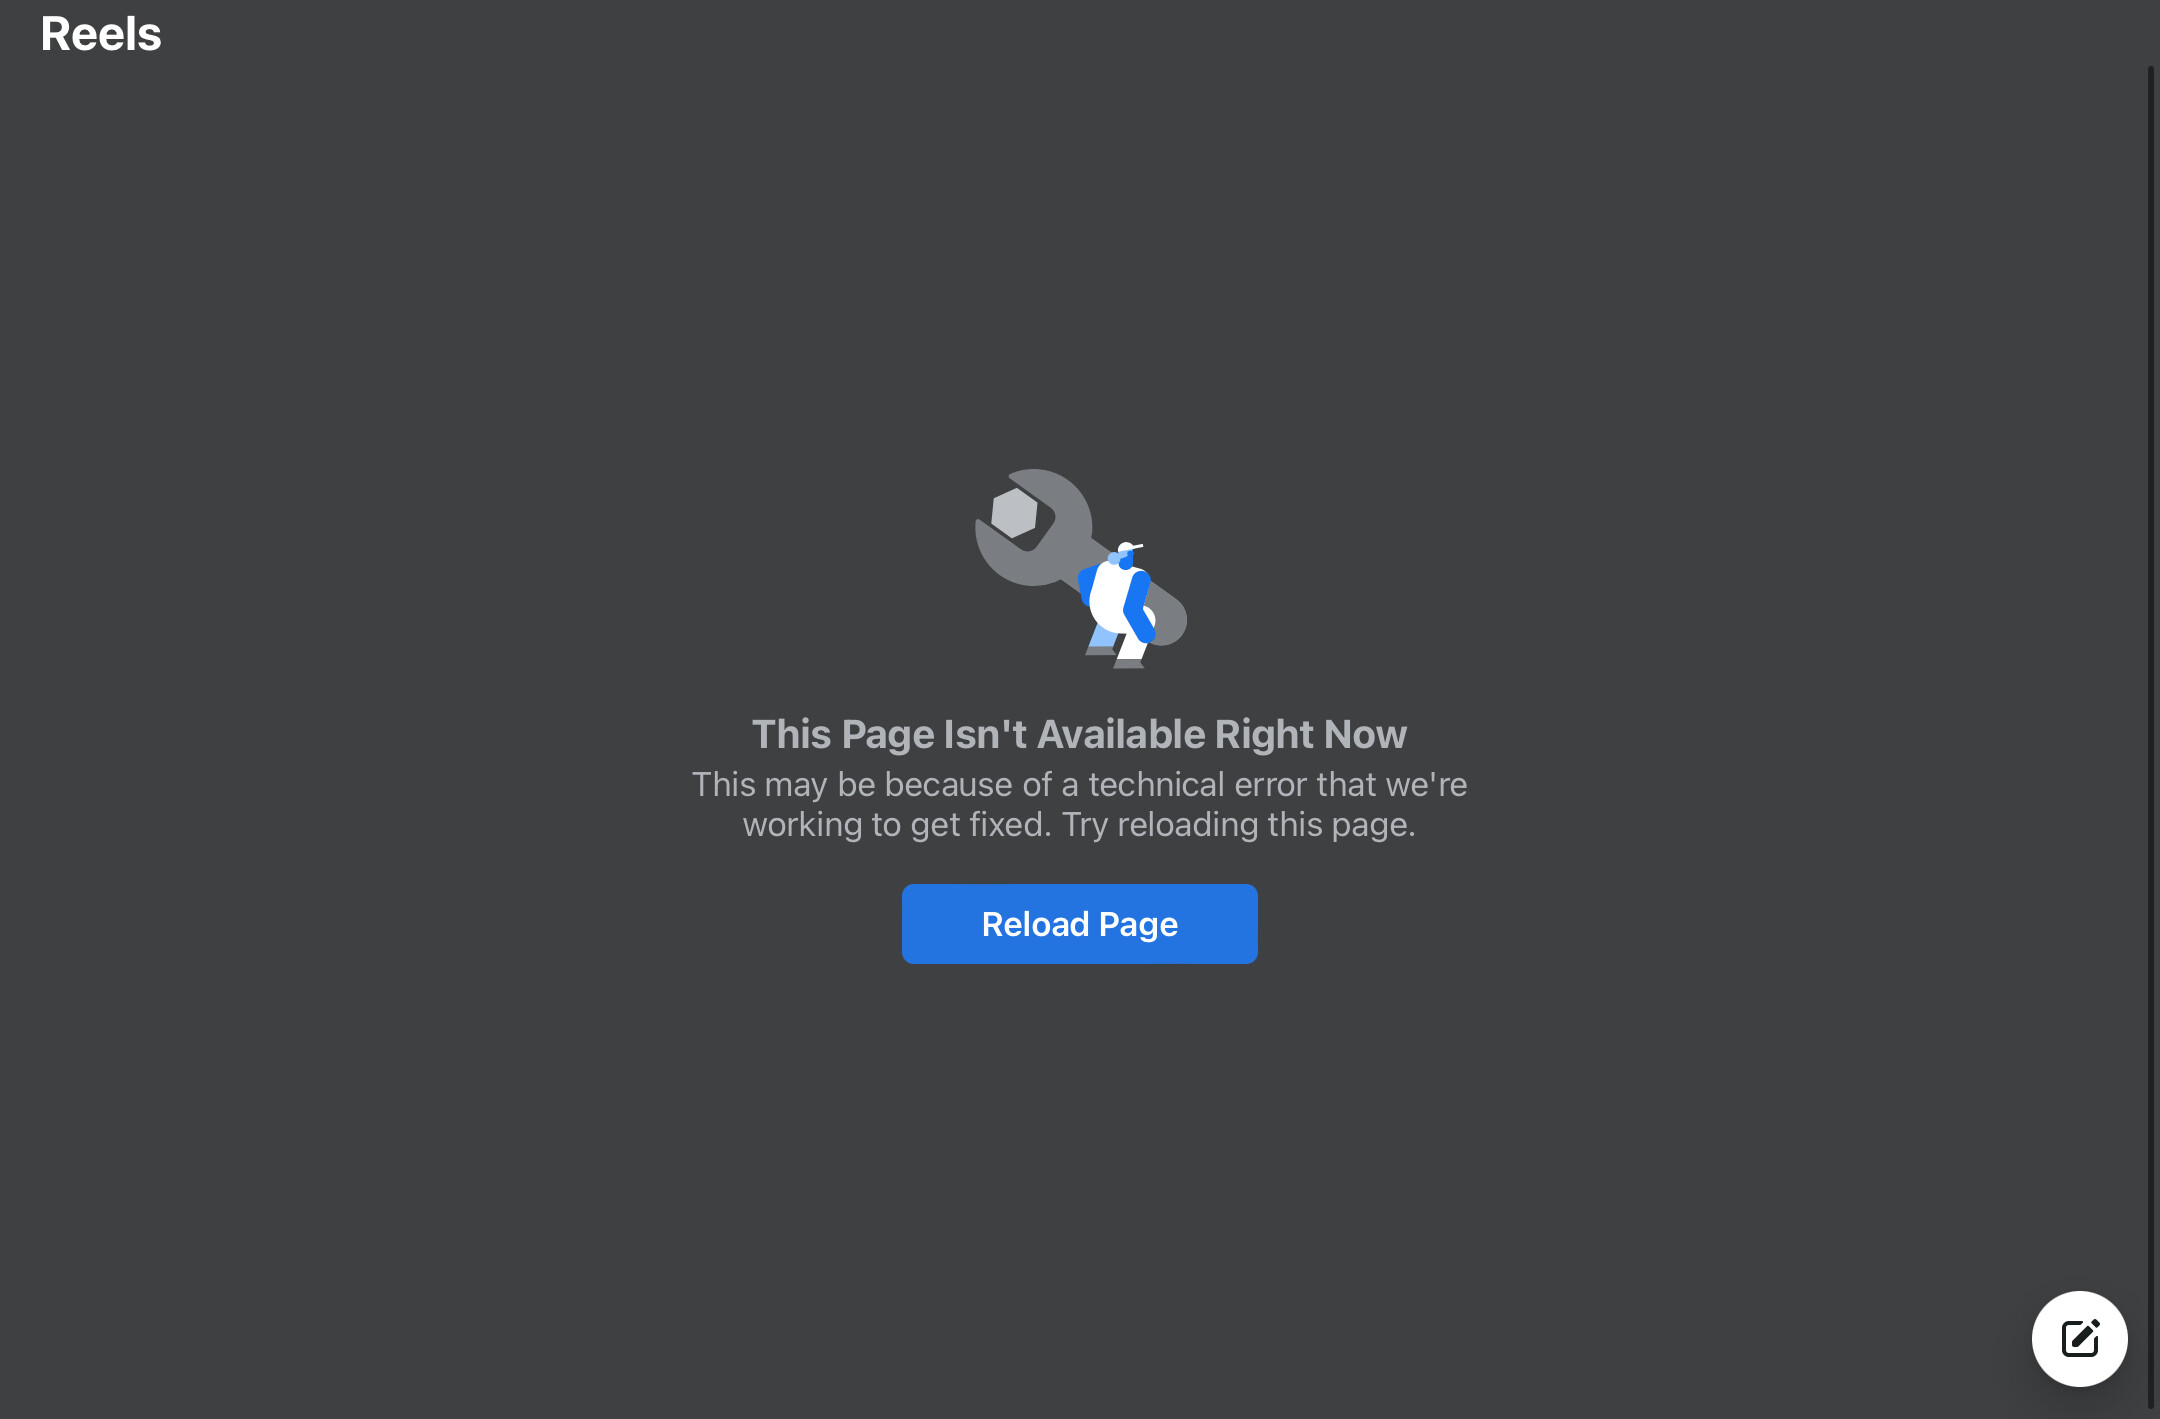Click the bottom end of the right scrollbar
2160x1419 pixels.
[x=2151, y=1403]
